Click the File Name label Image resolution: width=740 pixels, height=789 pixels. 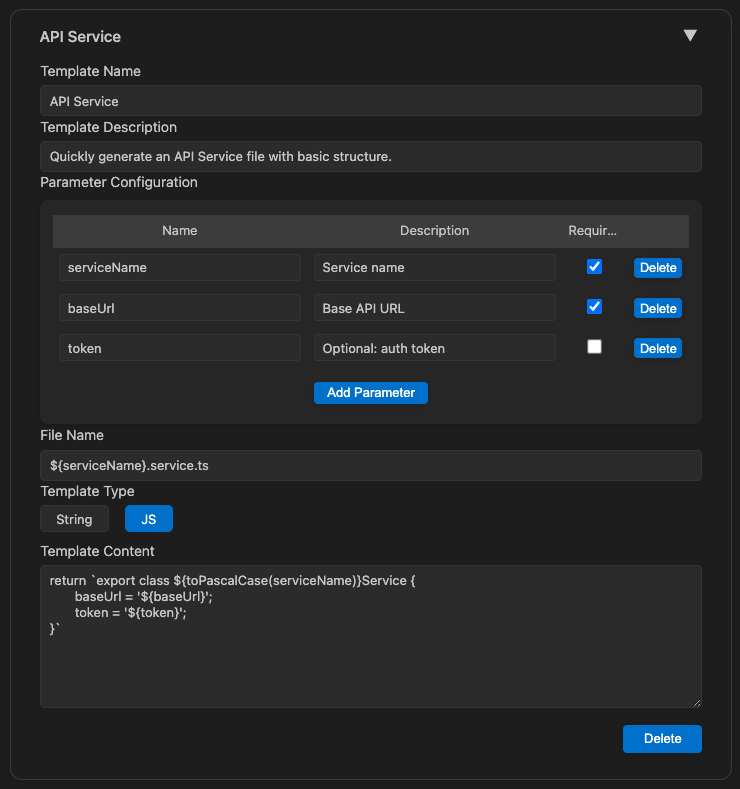point(72,435)
